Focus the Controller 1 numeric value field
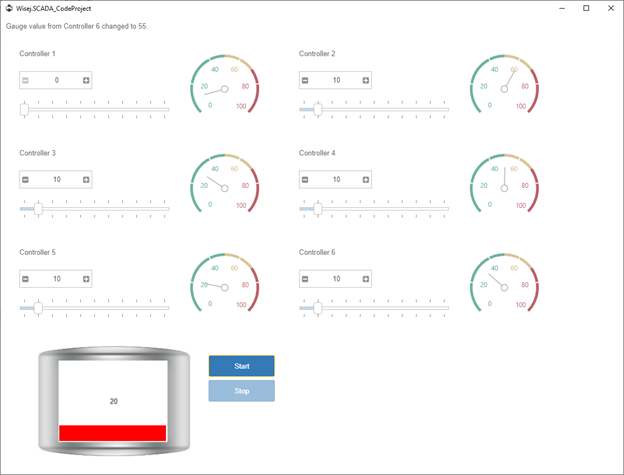Screen dimensions: 624x475 pyautogui.click(x=56, y=80)
